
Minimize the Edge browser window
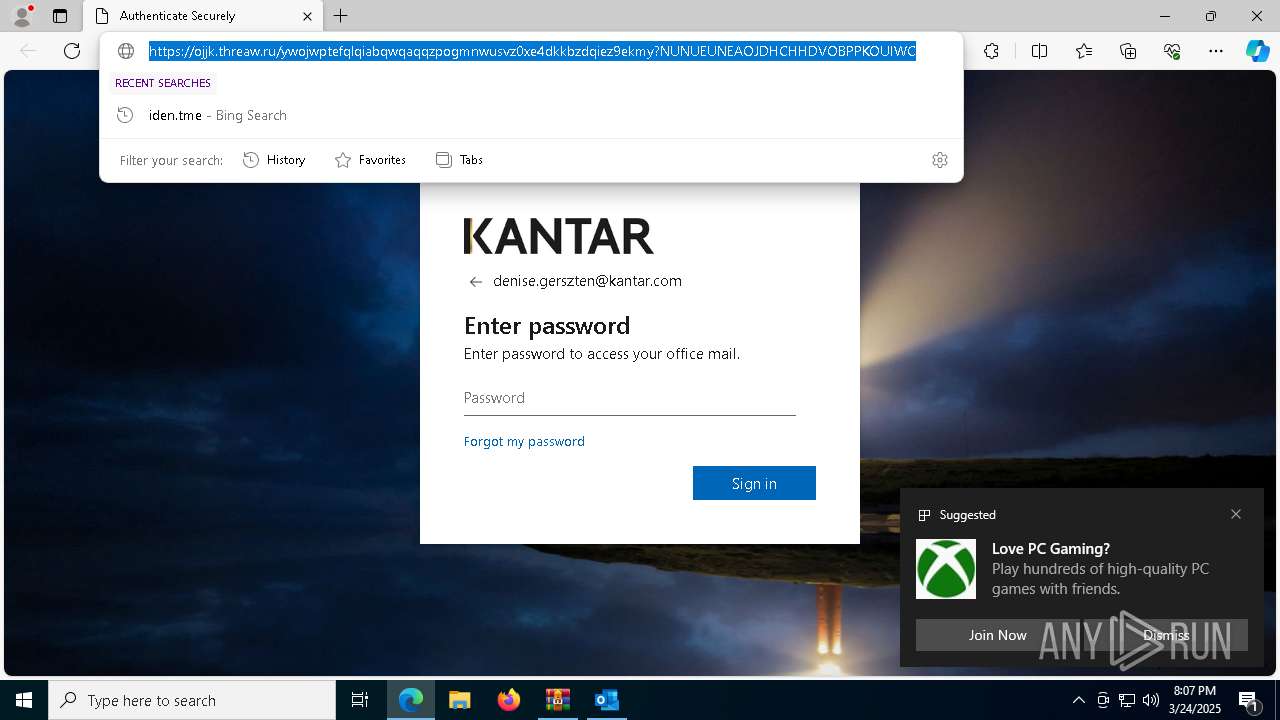click(x=1165, y=16)
